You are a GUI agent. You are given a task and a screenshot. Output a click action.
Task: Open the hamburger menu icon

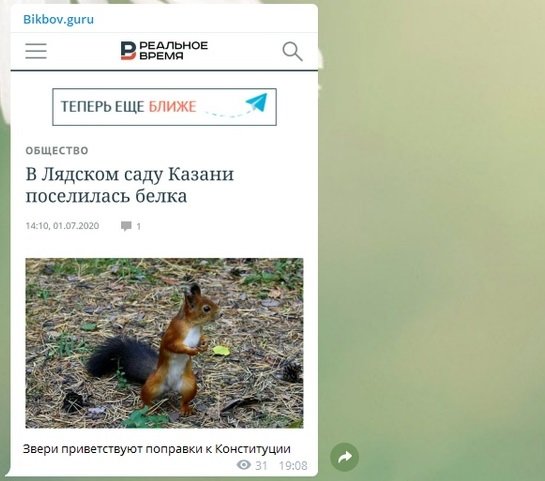[x=36, y=51]
